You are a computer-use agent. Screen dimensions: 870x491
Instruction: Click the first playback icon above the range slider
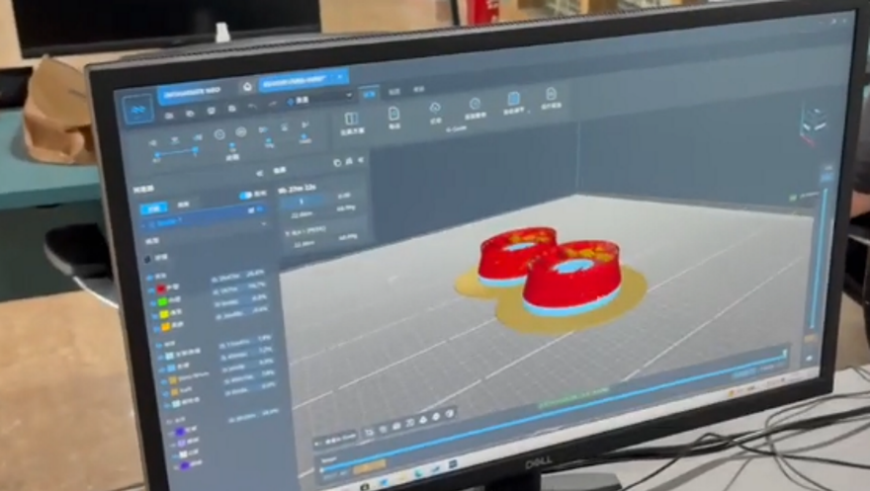153,143
